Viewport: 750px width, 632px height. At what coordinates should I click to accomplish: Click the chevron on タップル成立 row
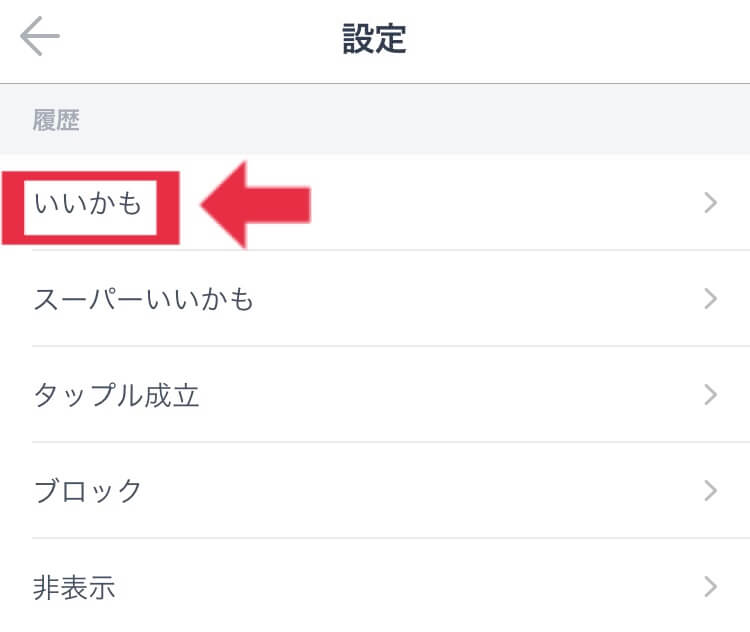pyautogui.click(x=711, y=395)
